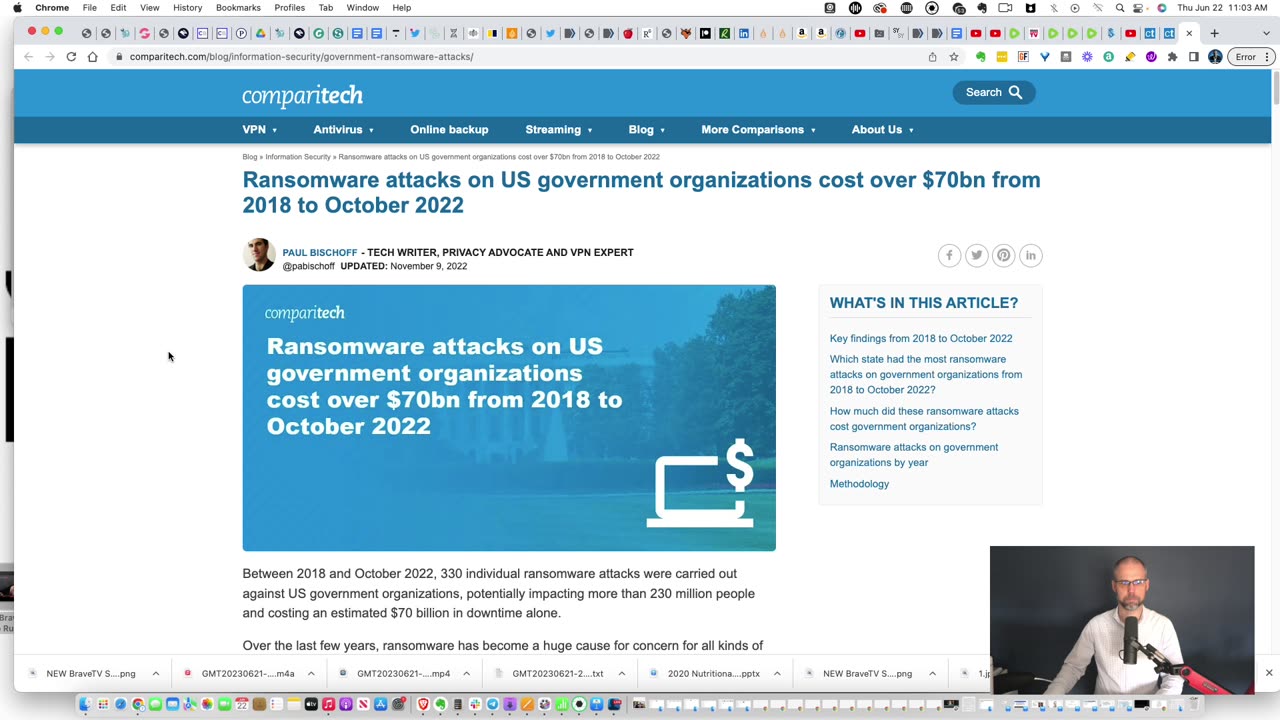1280x720 pixels.
Task: Open macOS Spotlight search icon
Action: [x=1120, y=8]
